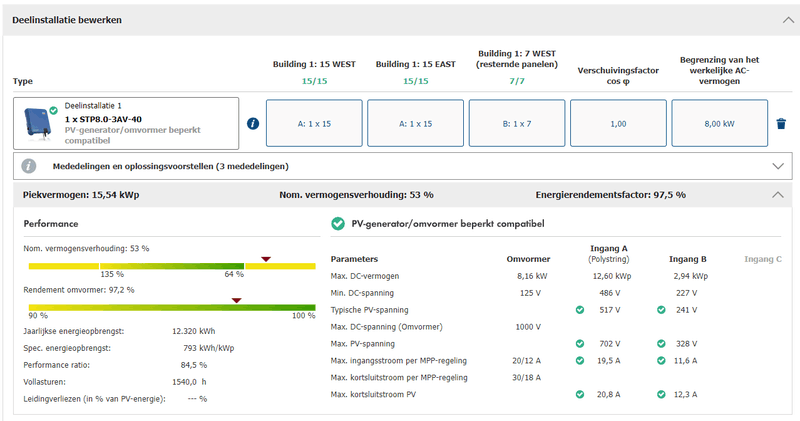This screenshot has width=800, height=421.
Task: Open the 15 WEST string box A: 1 x 15
Action: pyautogui.click(x=313, y=124)
